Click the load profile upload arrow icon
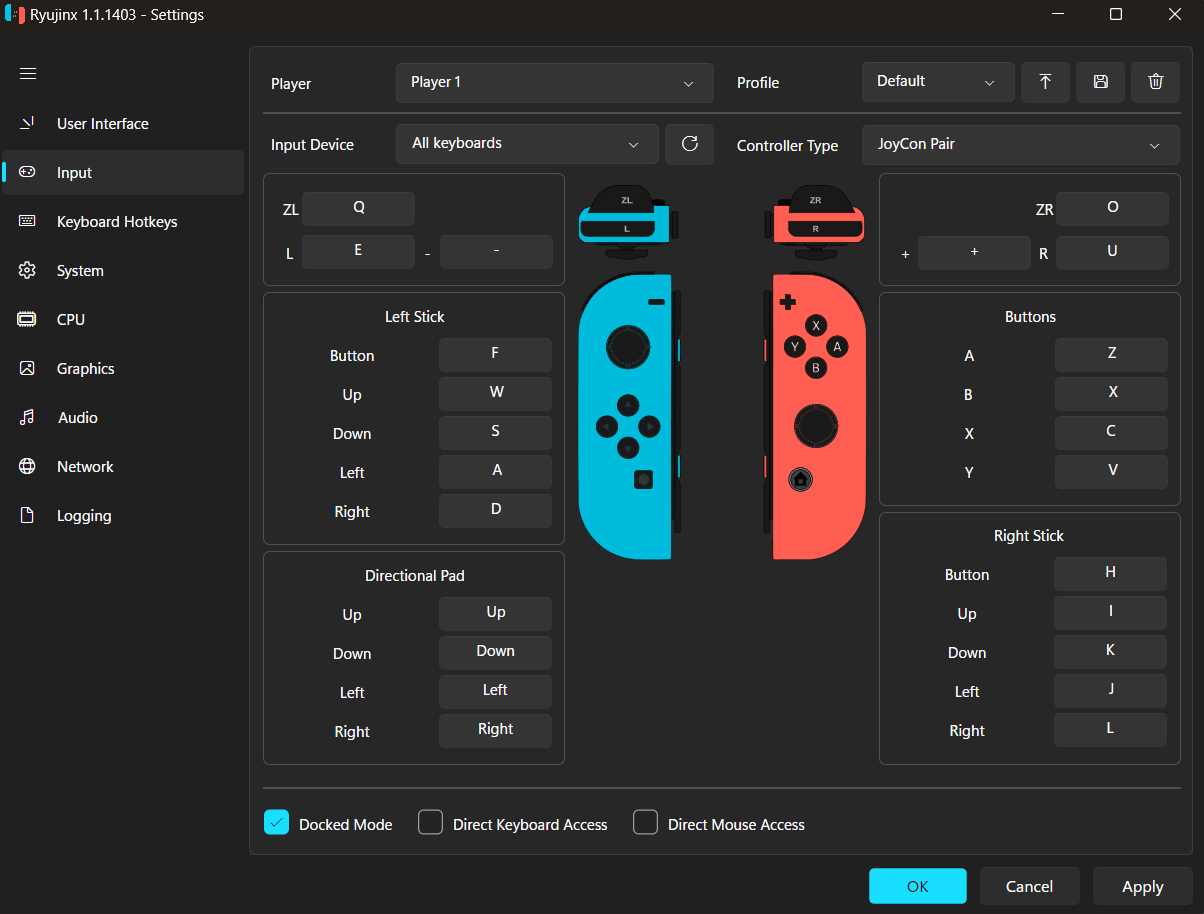The height and width of the screenshot is (914, 1204). point(1045,82)
